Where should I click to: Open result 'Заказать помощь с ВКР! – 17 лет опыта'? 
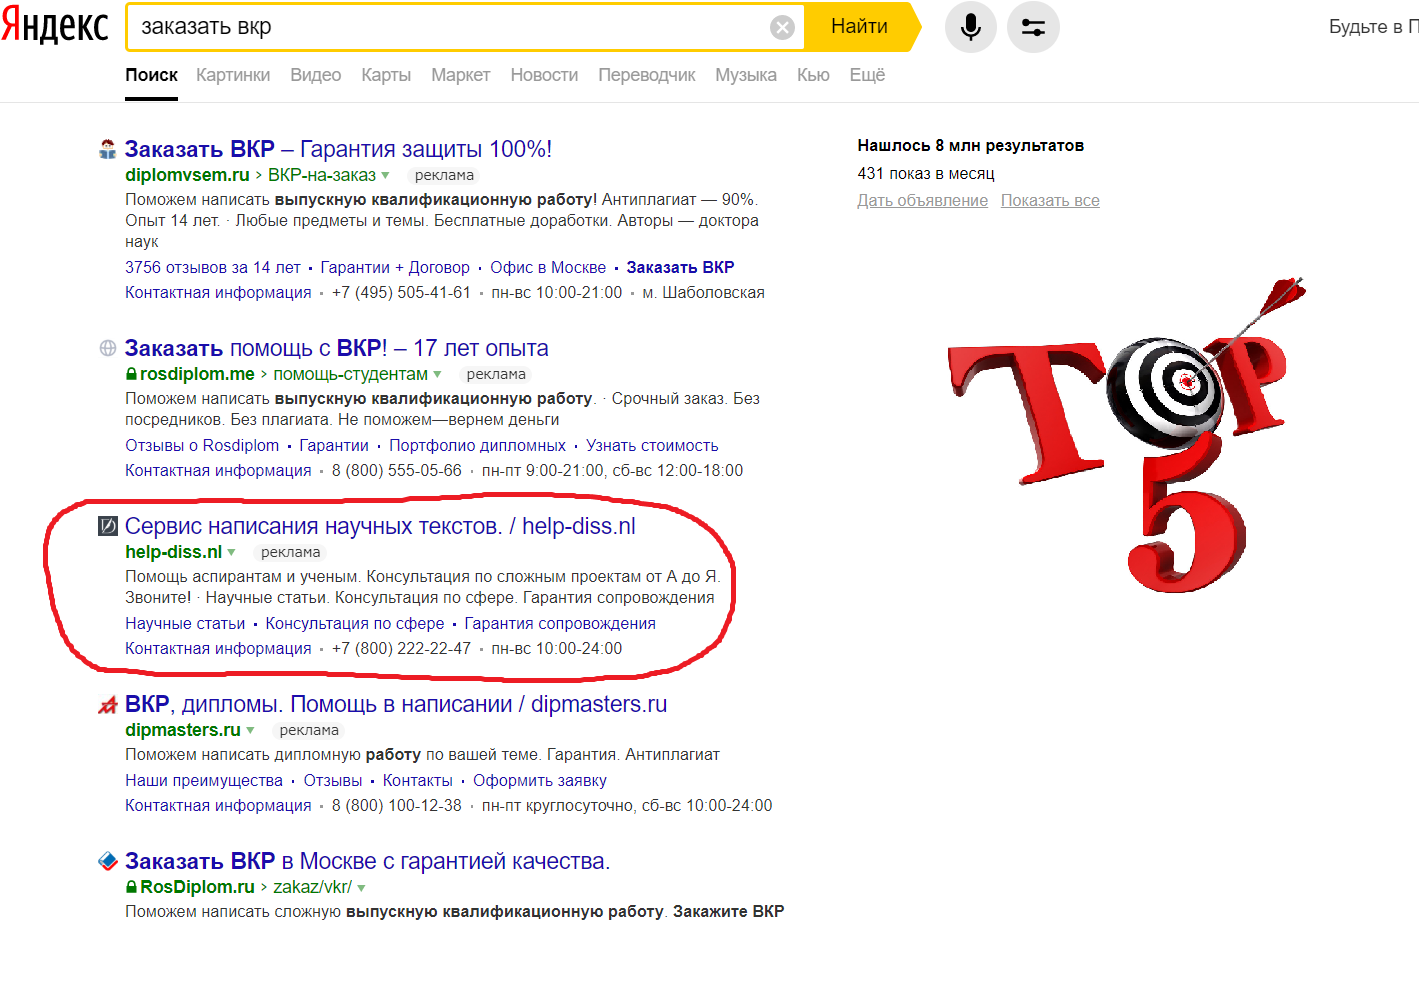click(x=337, y=348)
